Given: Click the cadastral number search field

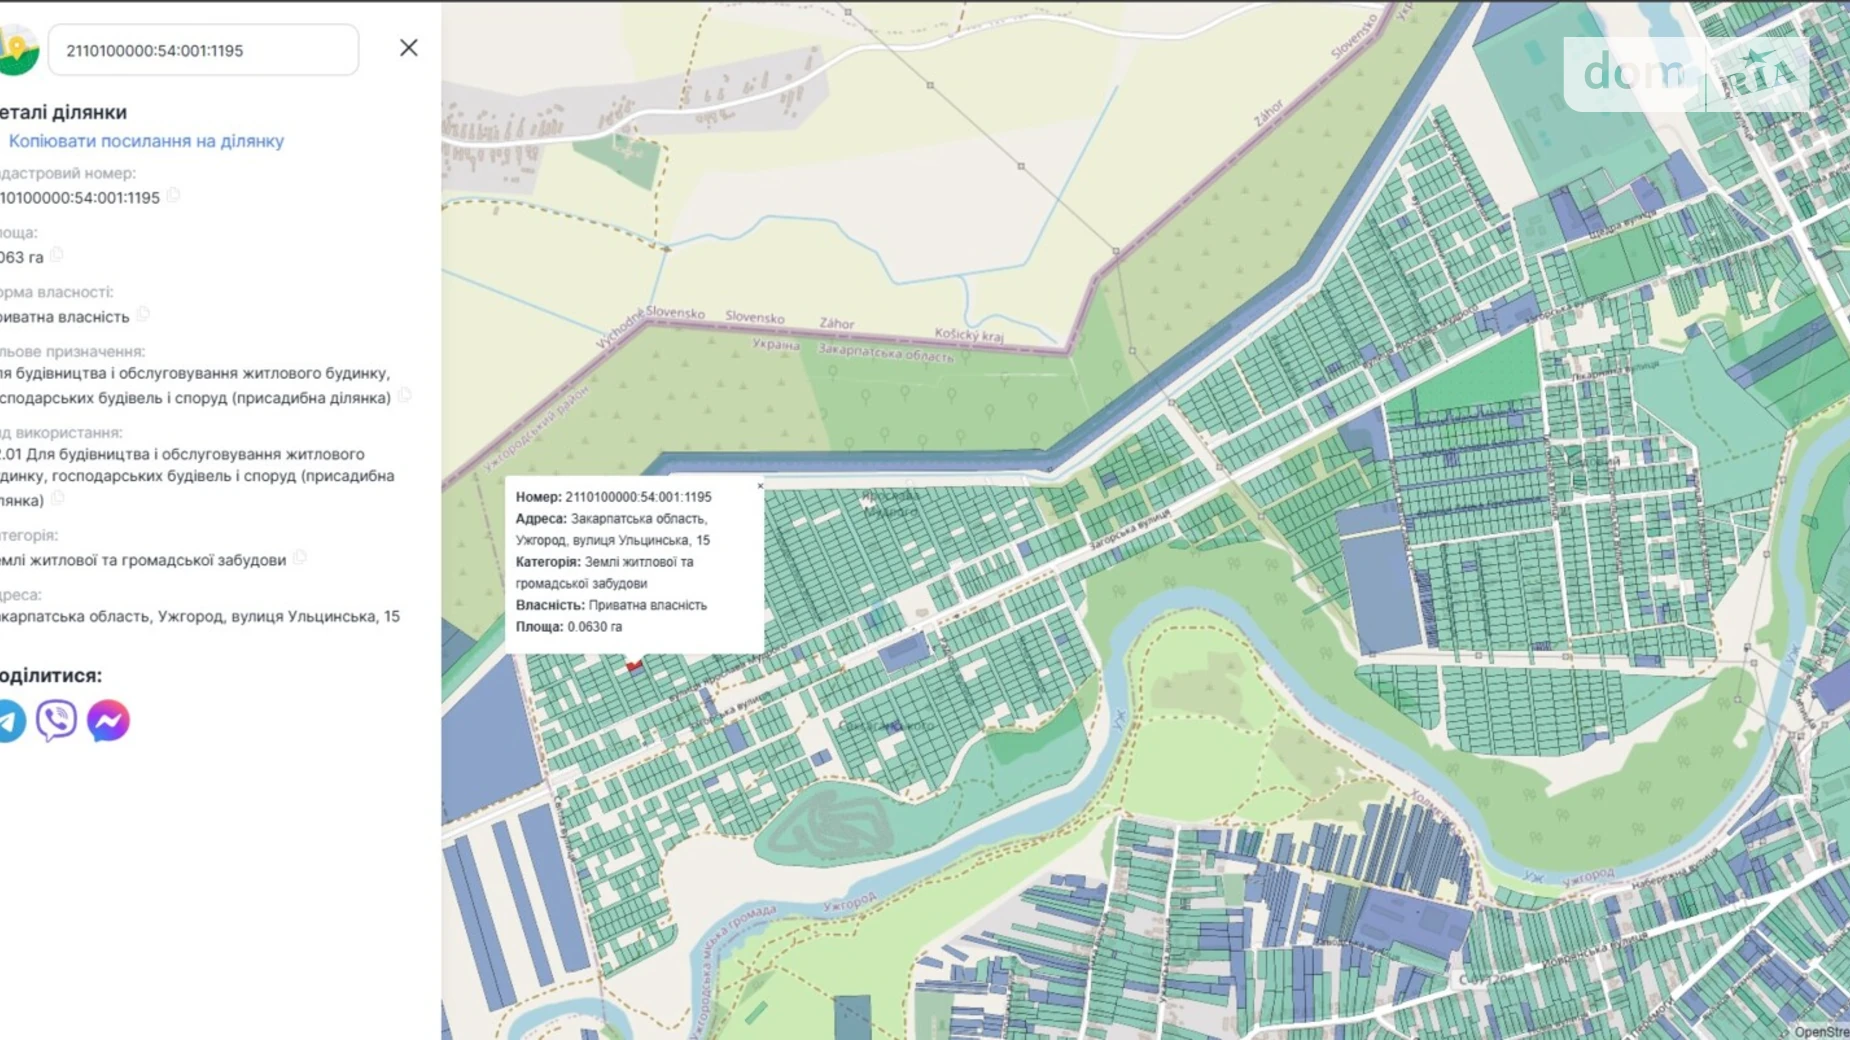Looking at the screenshot, I should pyautogui.click(x=203, y=50).
